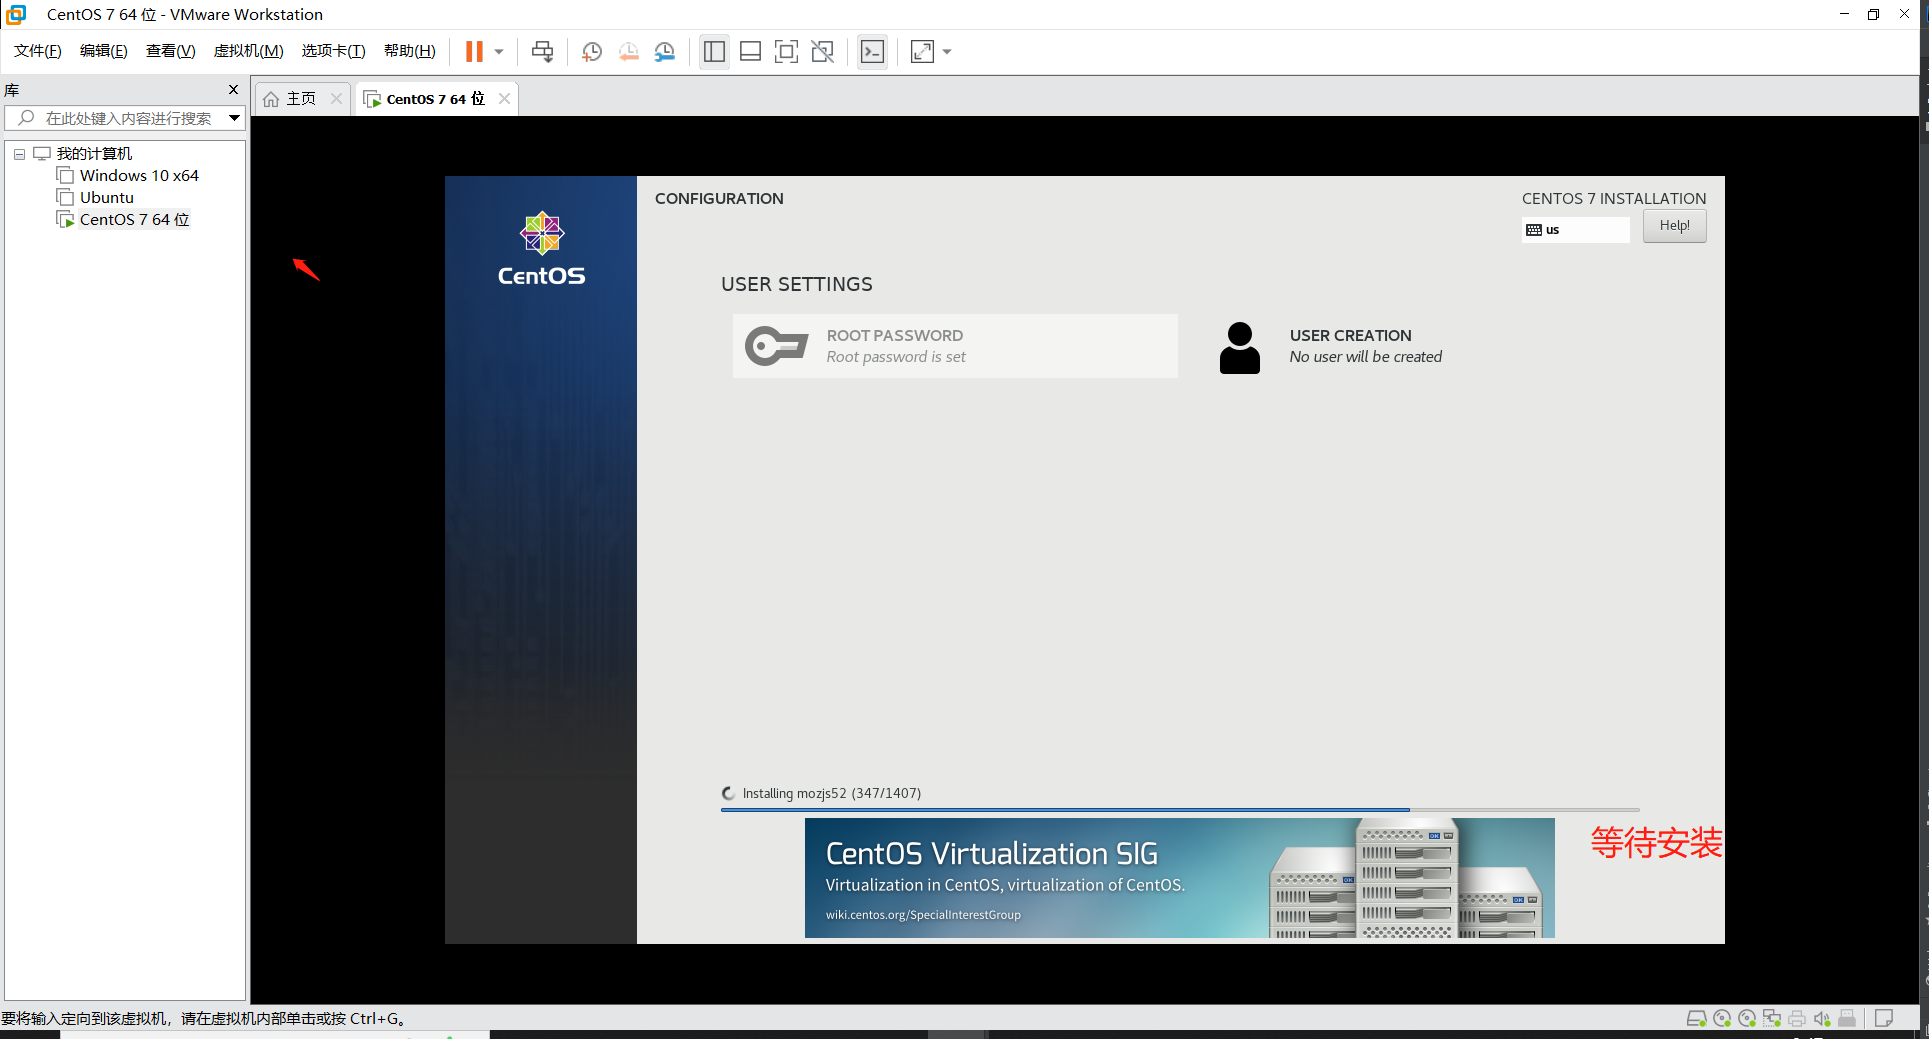Viewport: 1929px width, 1039px height.
Task: Minimize the VMware Workstation window
Action: point(1844,14)
